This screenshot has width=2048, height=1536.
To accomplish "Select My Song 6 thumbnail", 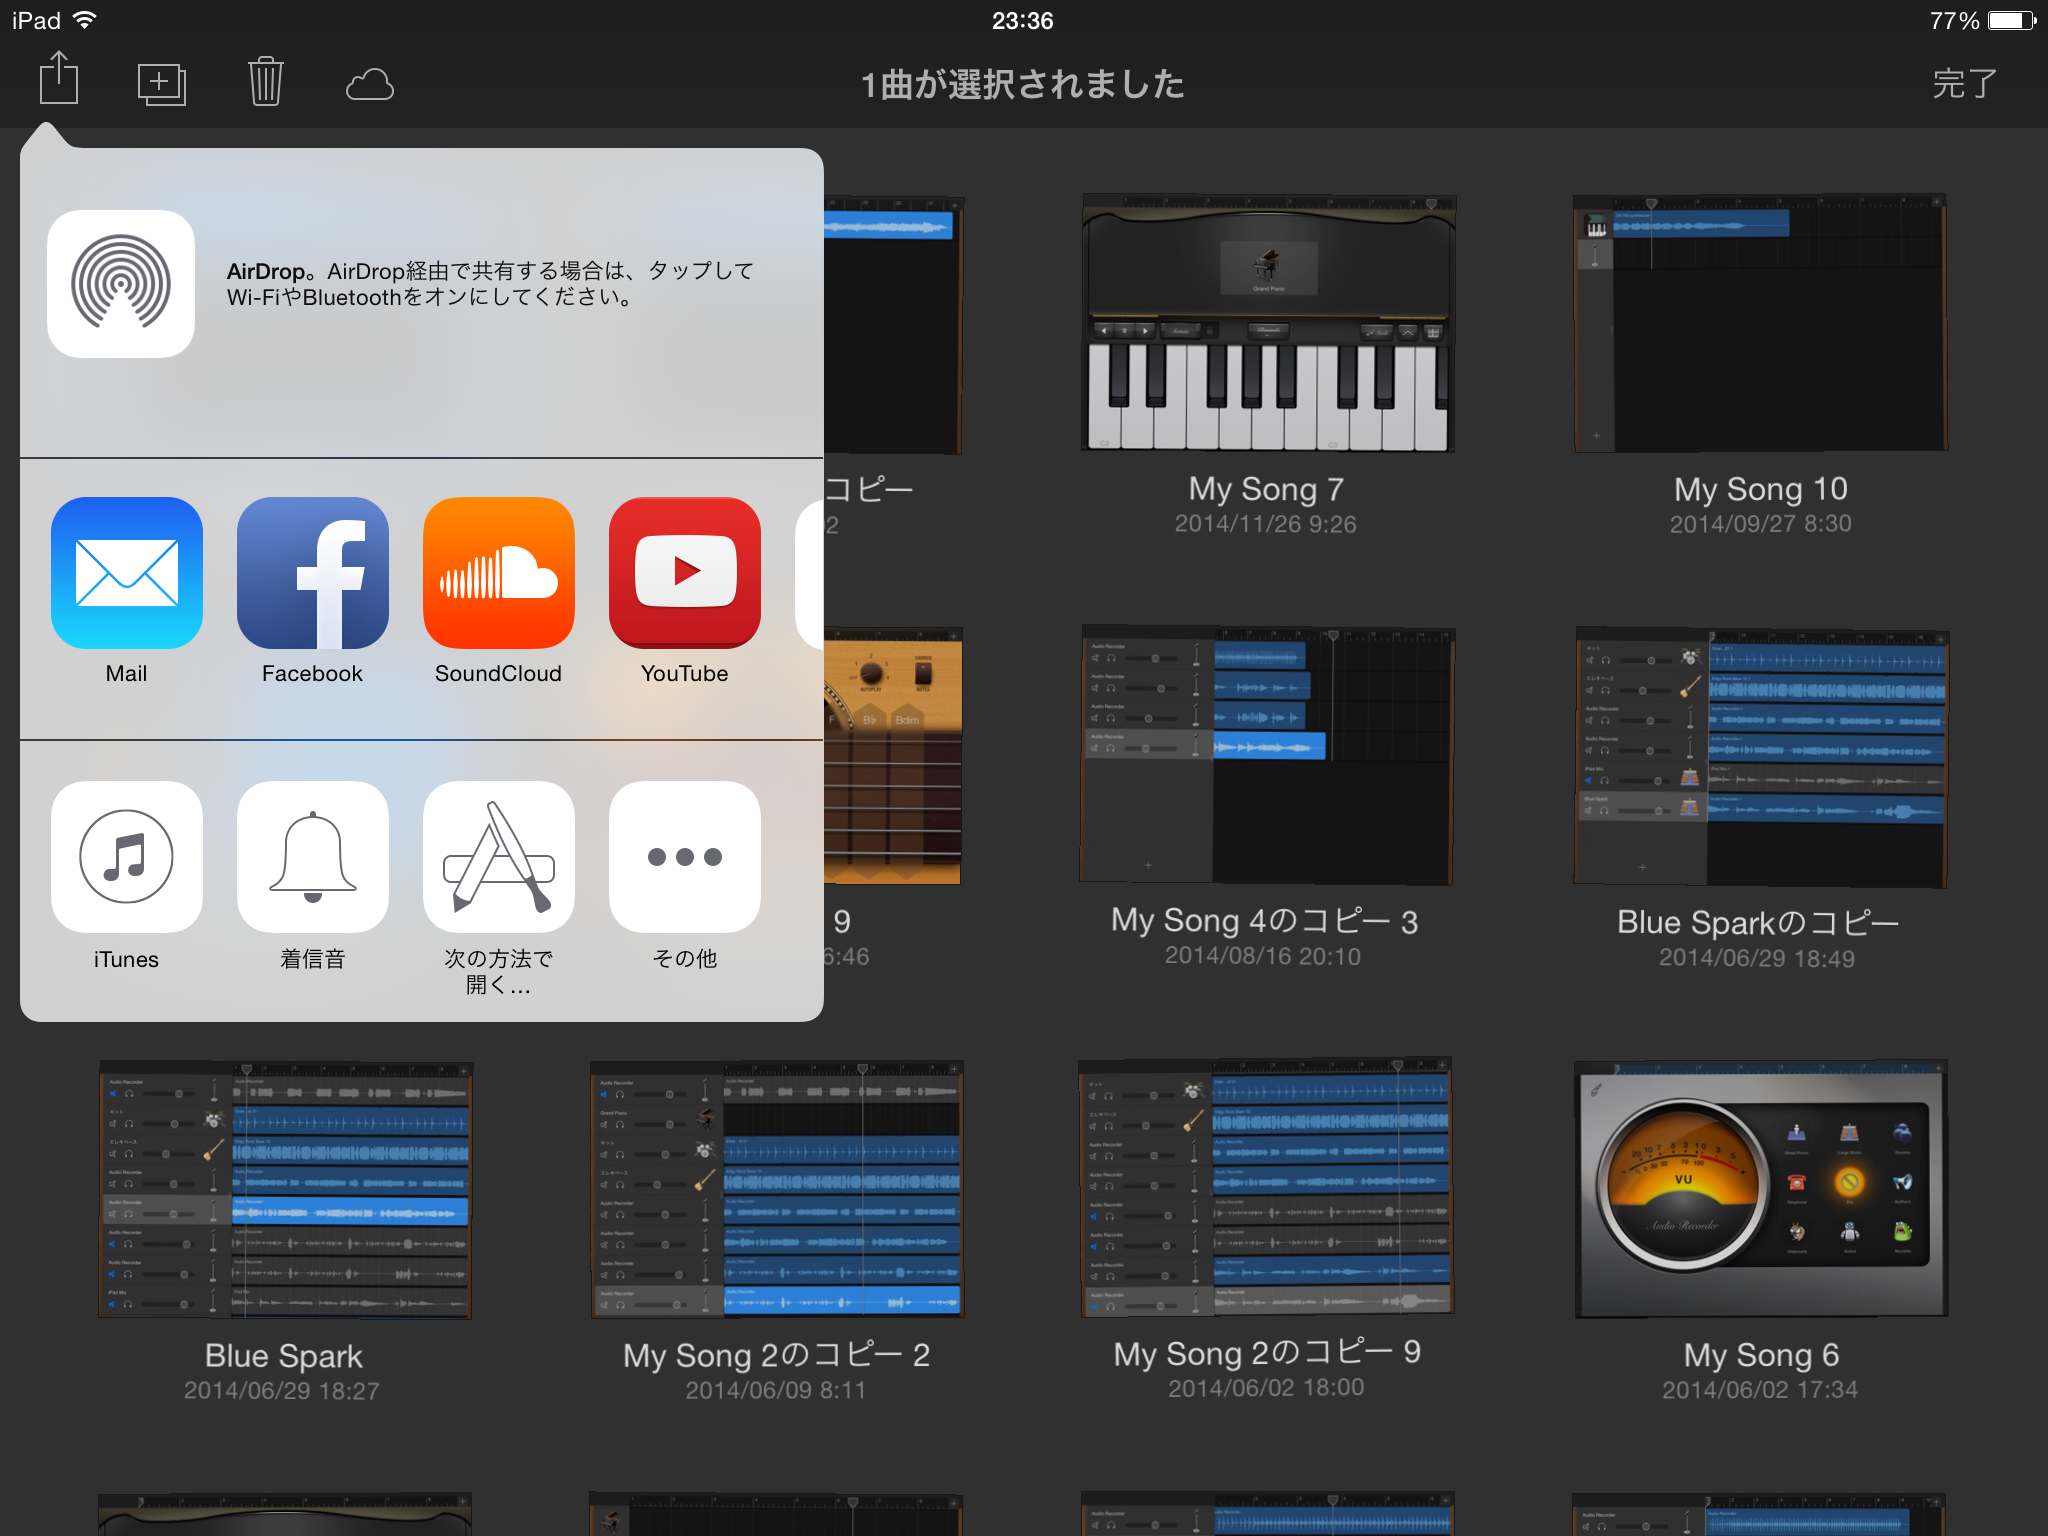I will click(1760, 1189).
